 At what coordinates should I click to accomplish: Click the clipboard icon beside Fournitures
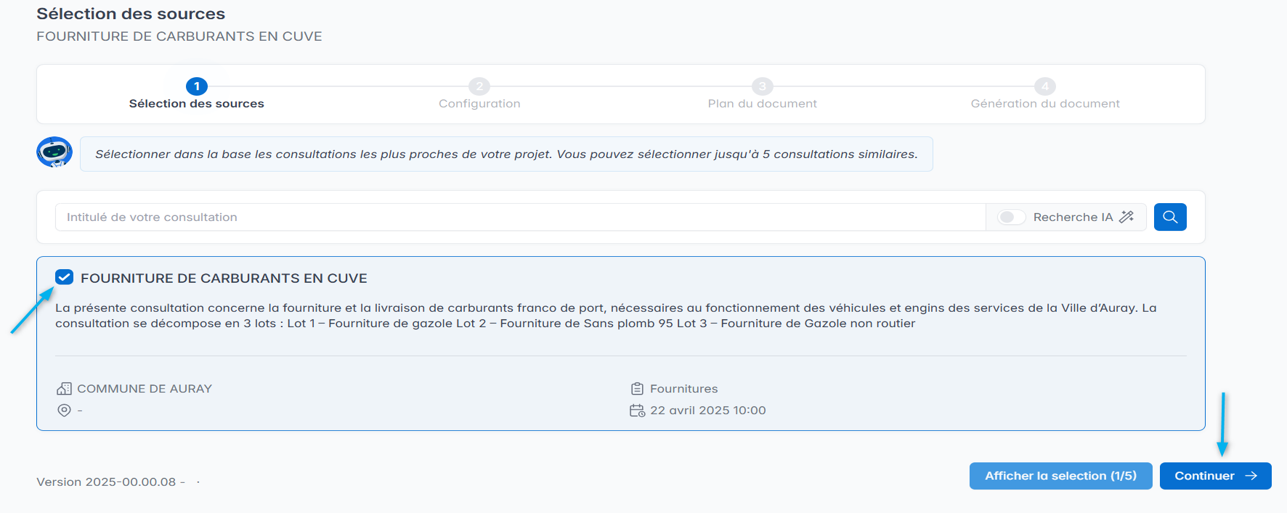pyautogui.click(x=637, y=389)
